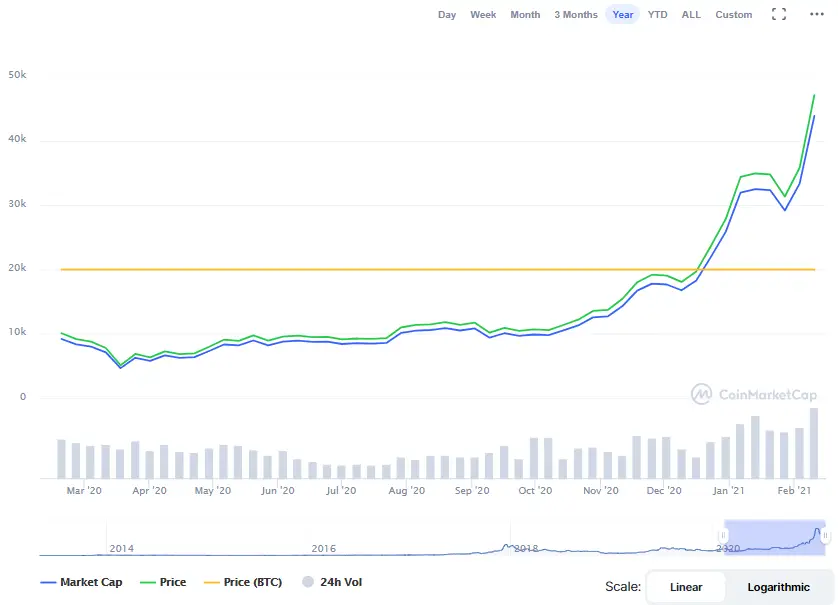Click the Nov '20 x-axis label
The width and height of the screenshot is (838, 605).
point(601,490)
